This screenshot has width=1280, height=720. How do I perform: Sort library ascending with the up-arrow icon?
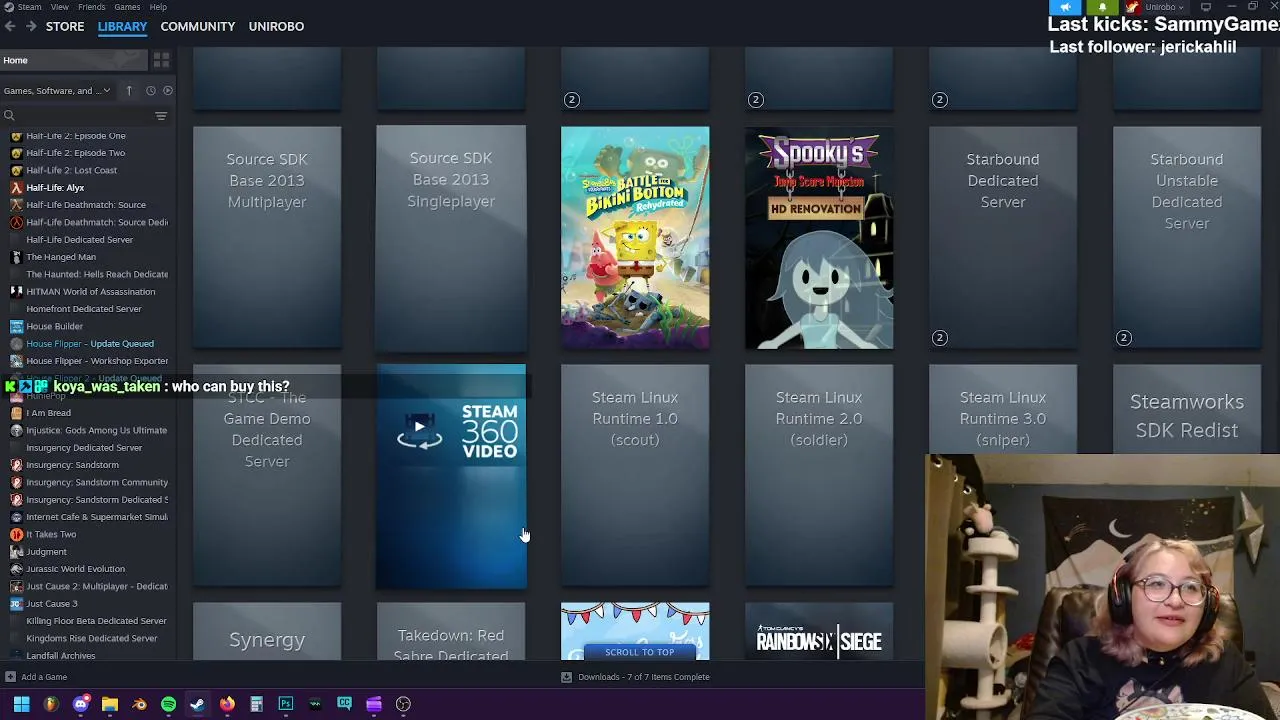(x=129, y=90)
